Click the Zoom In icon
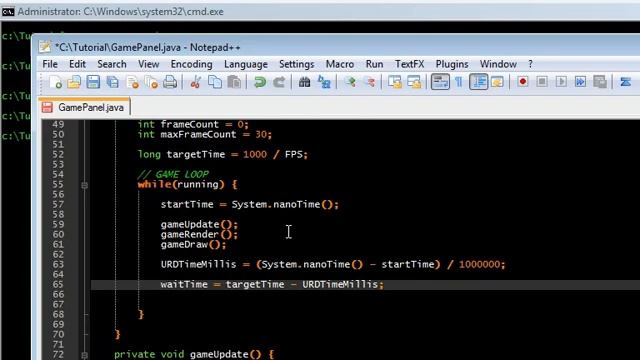This screenshot has width=640, height=360. tap(350, 82)
